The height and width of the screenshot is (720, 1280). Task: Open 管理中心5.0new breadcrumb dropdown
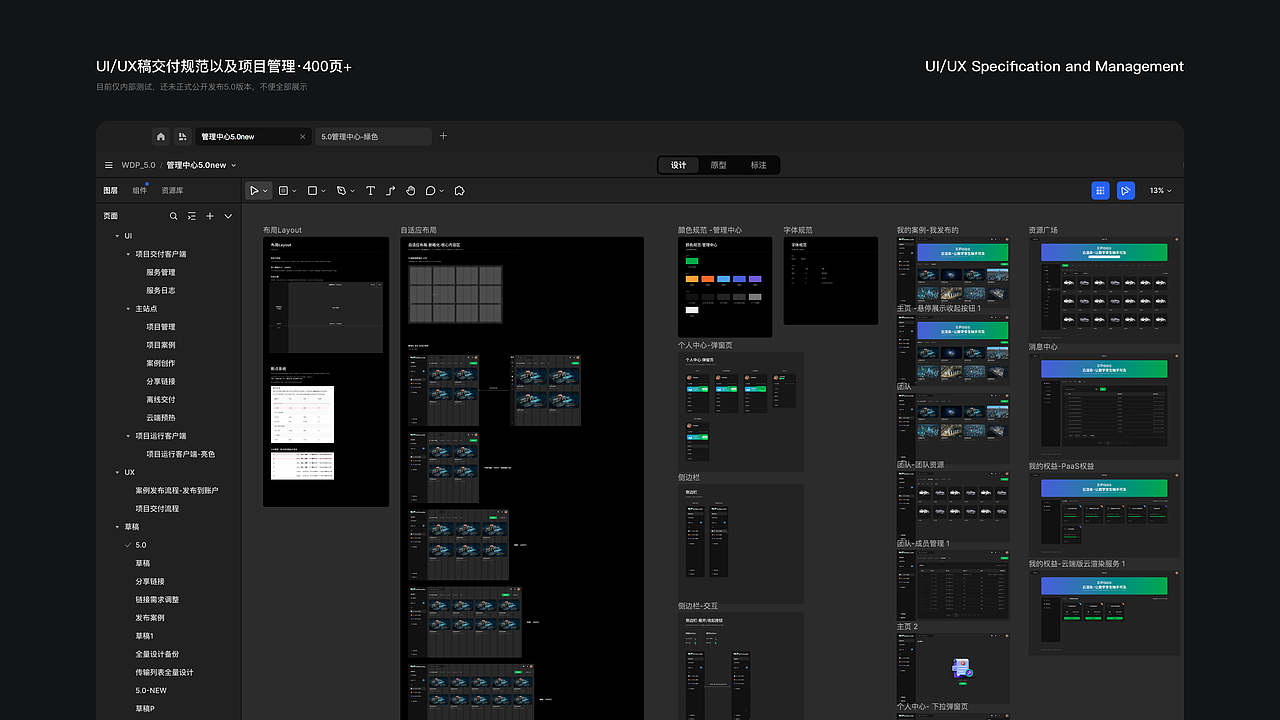234,165
